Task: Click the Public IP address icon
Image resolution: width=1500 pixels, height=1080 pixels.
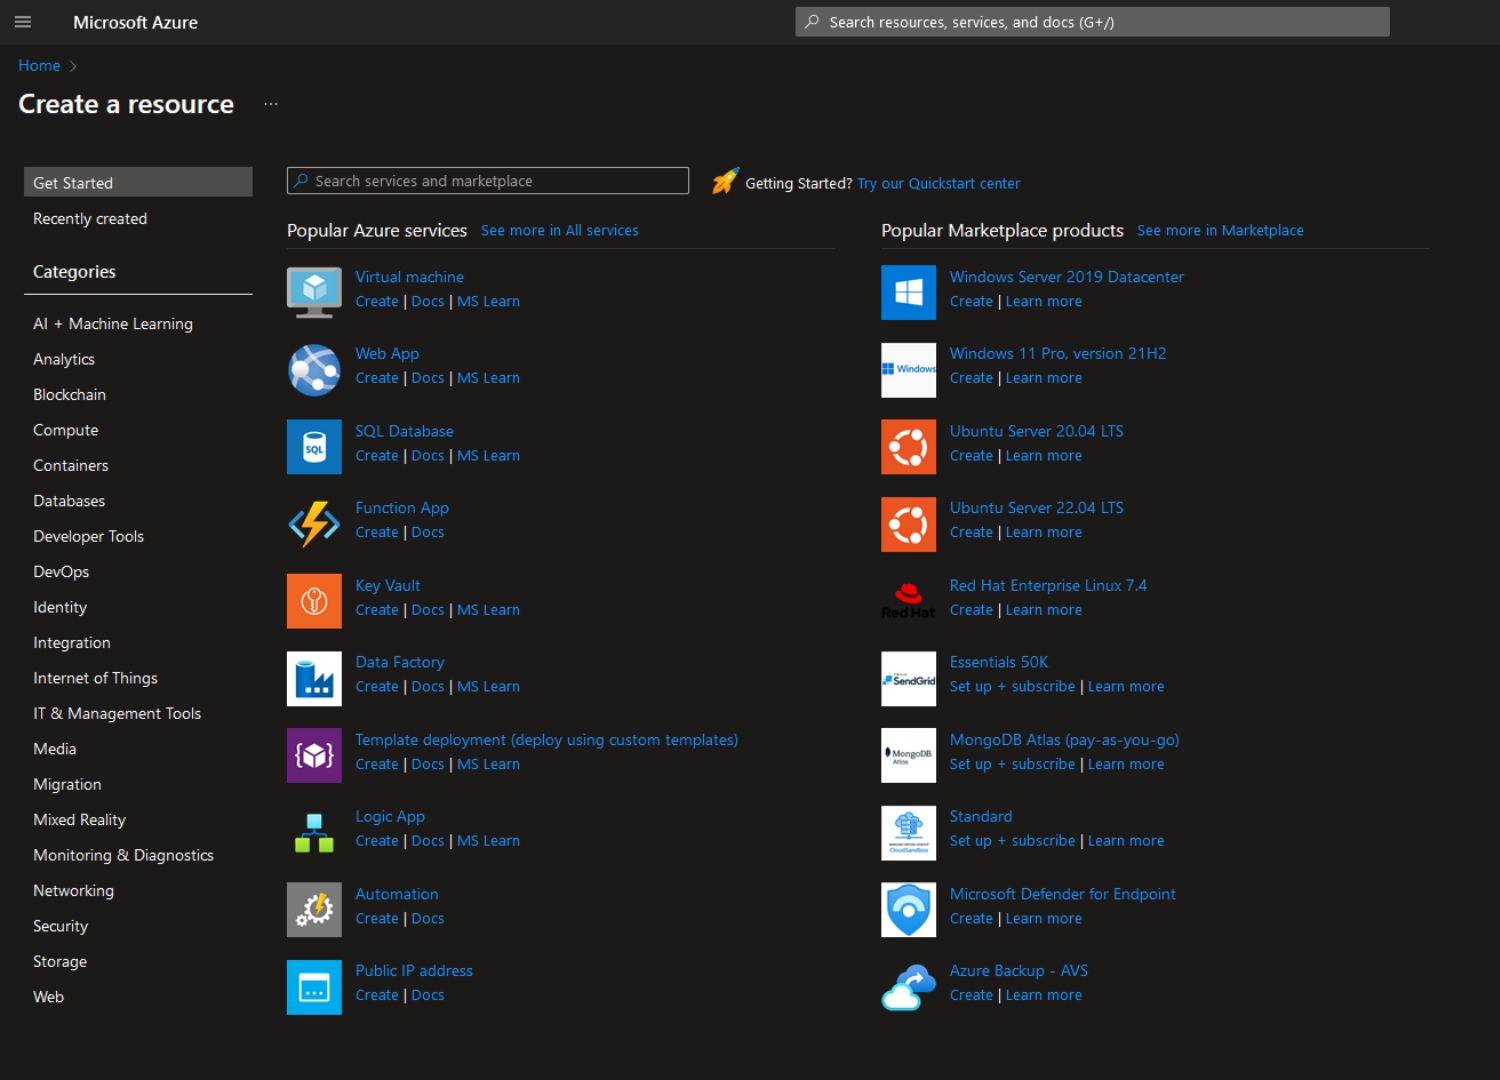Action: pos(314,987)
